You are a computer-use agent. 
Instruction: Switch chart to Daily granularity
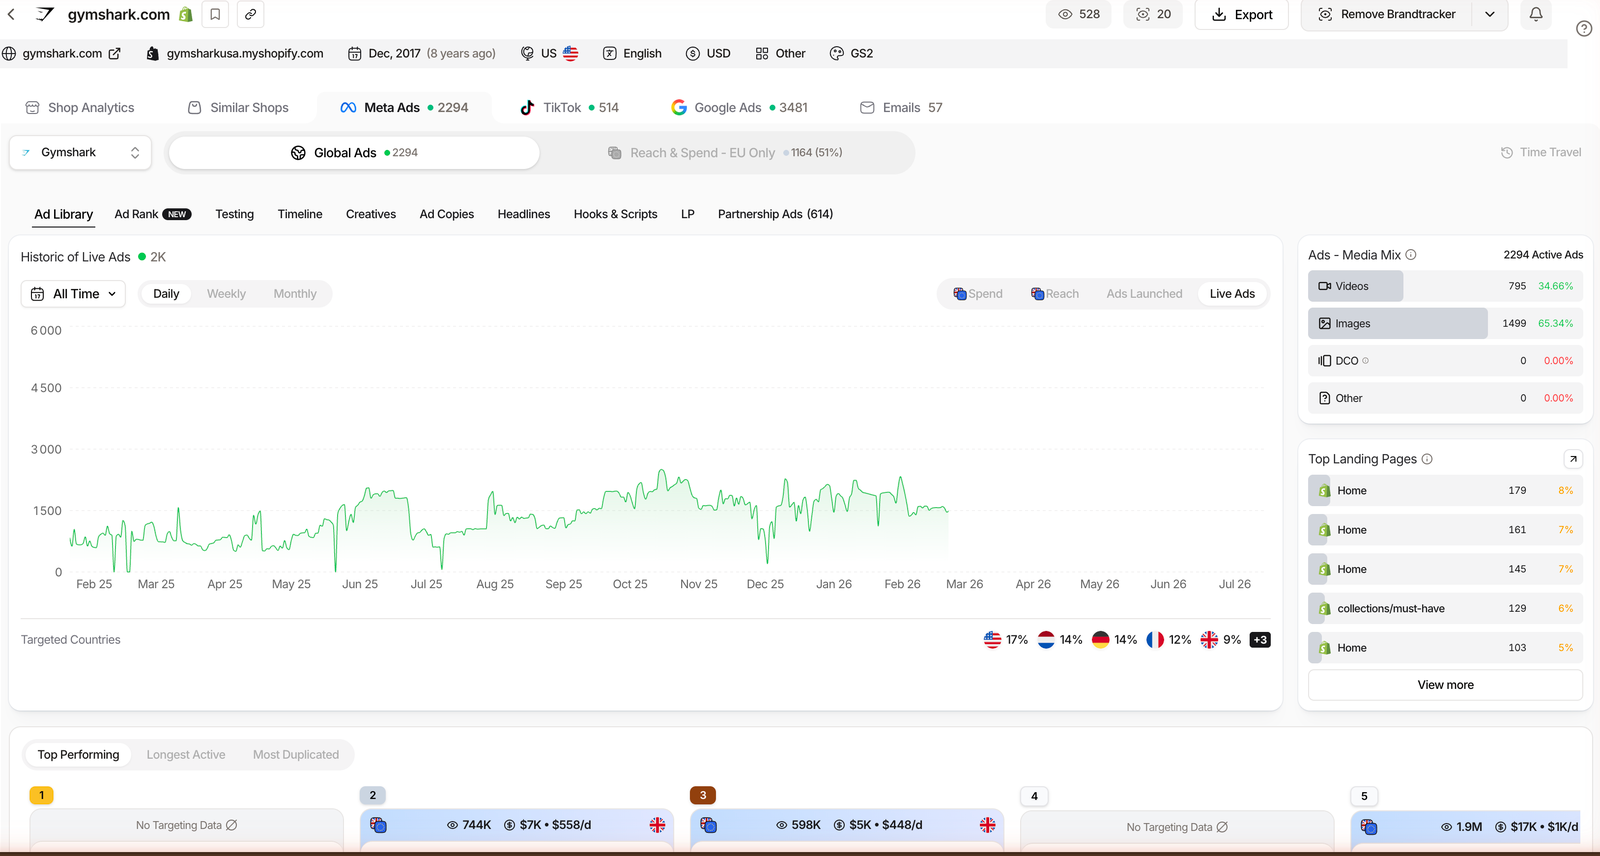166,294
